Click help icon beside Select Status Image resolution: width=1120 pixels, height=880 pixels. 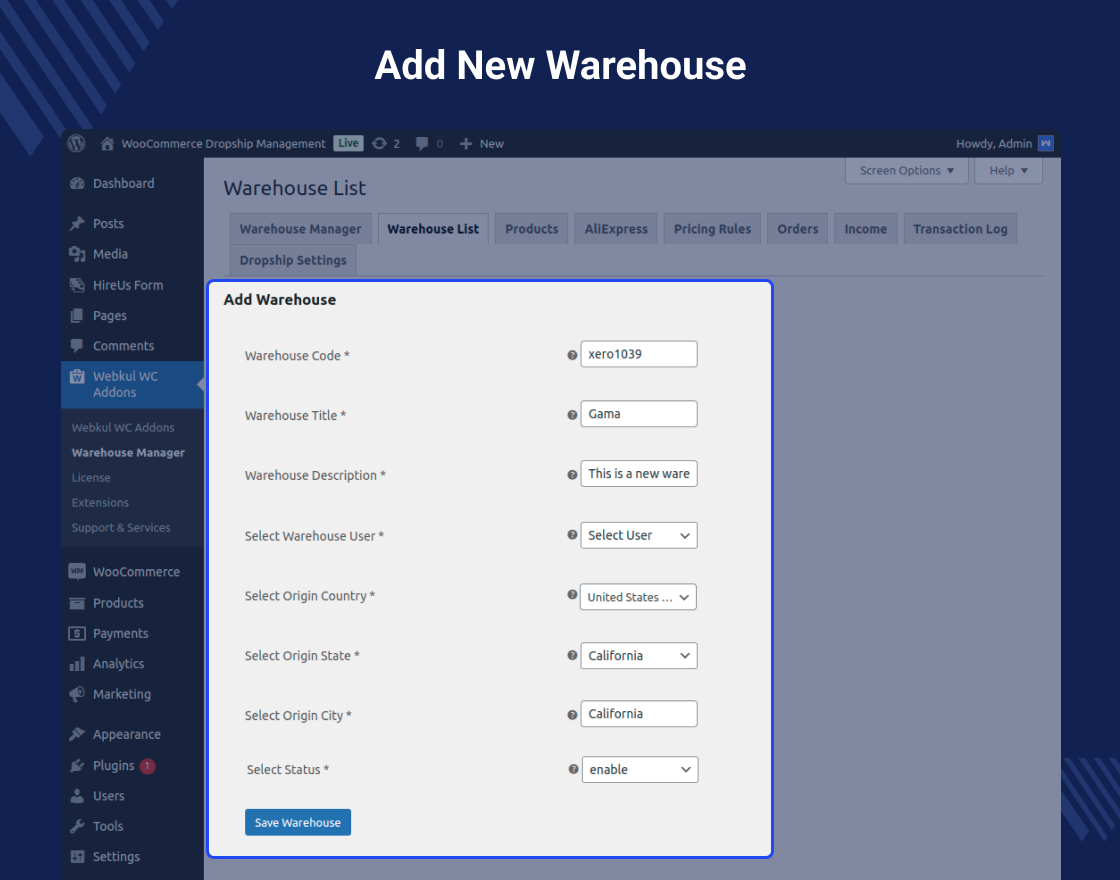click(x=573, y=769)
